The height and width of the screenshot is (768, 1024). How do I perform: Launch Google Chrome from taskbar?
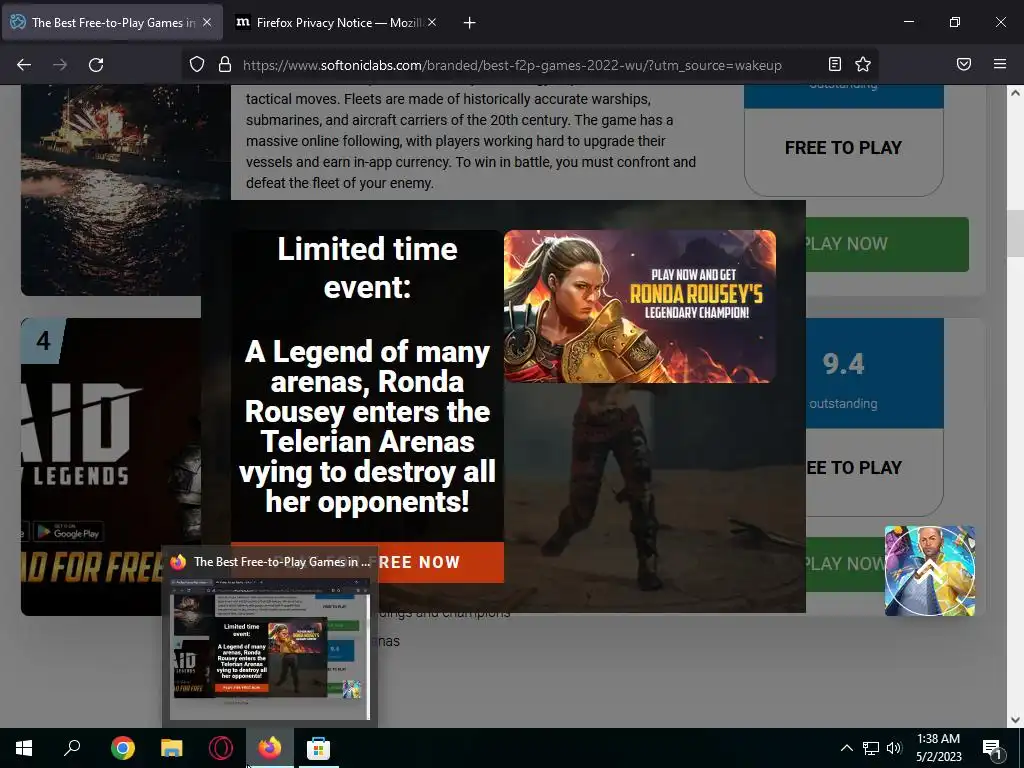(123, 748)
